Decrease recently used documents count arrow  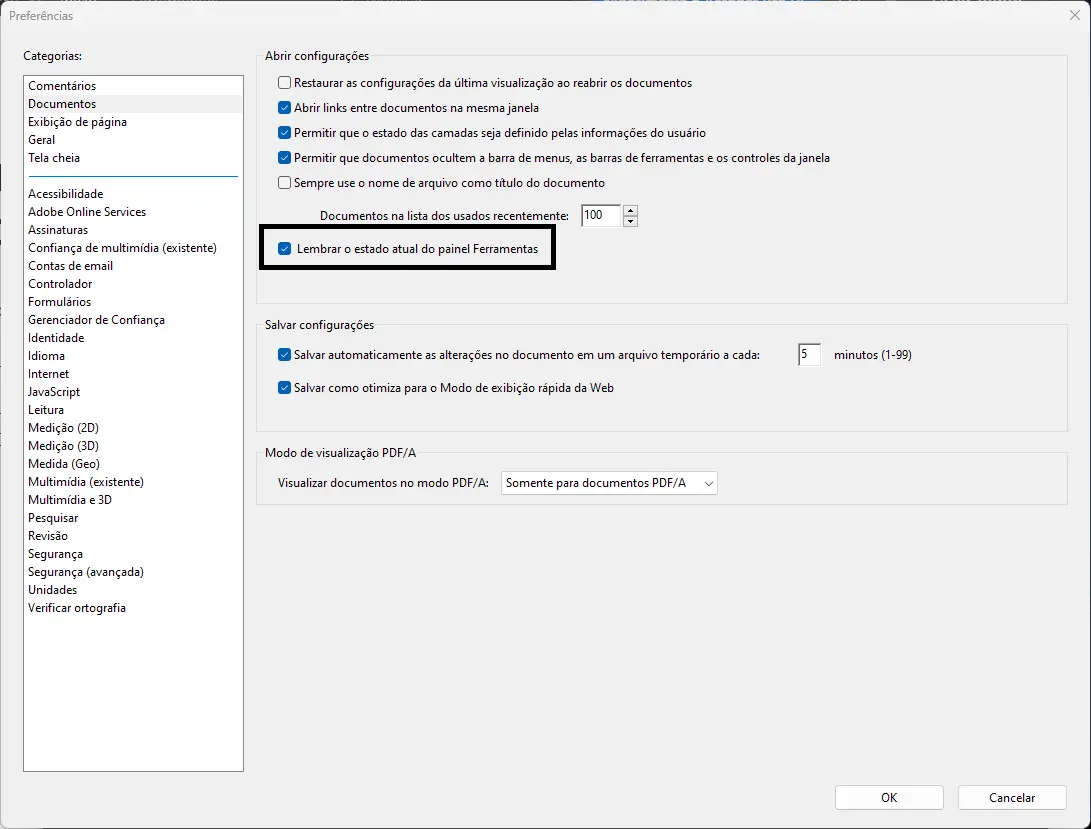(x=630, y=221)
